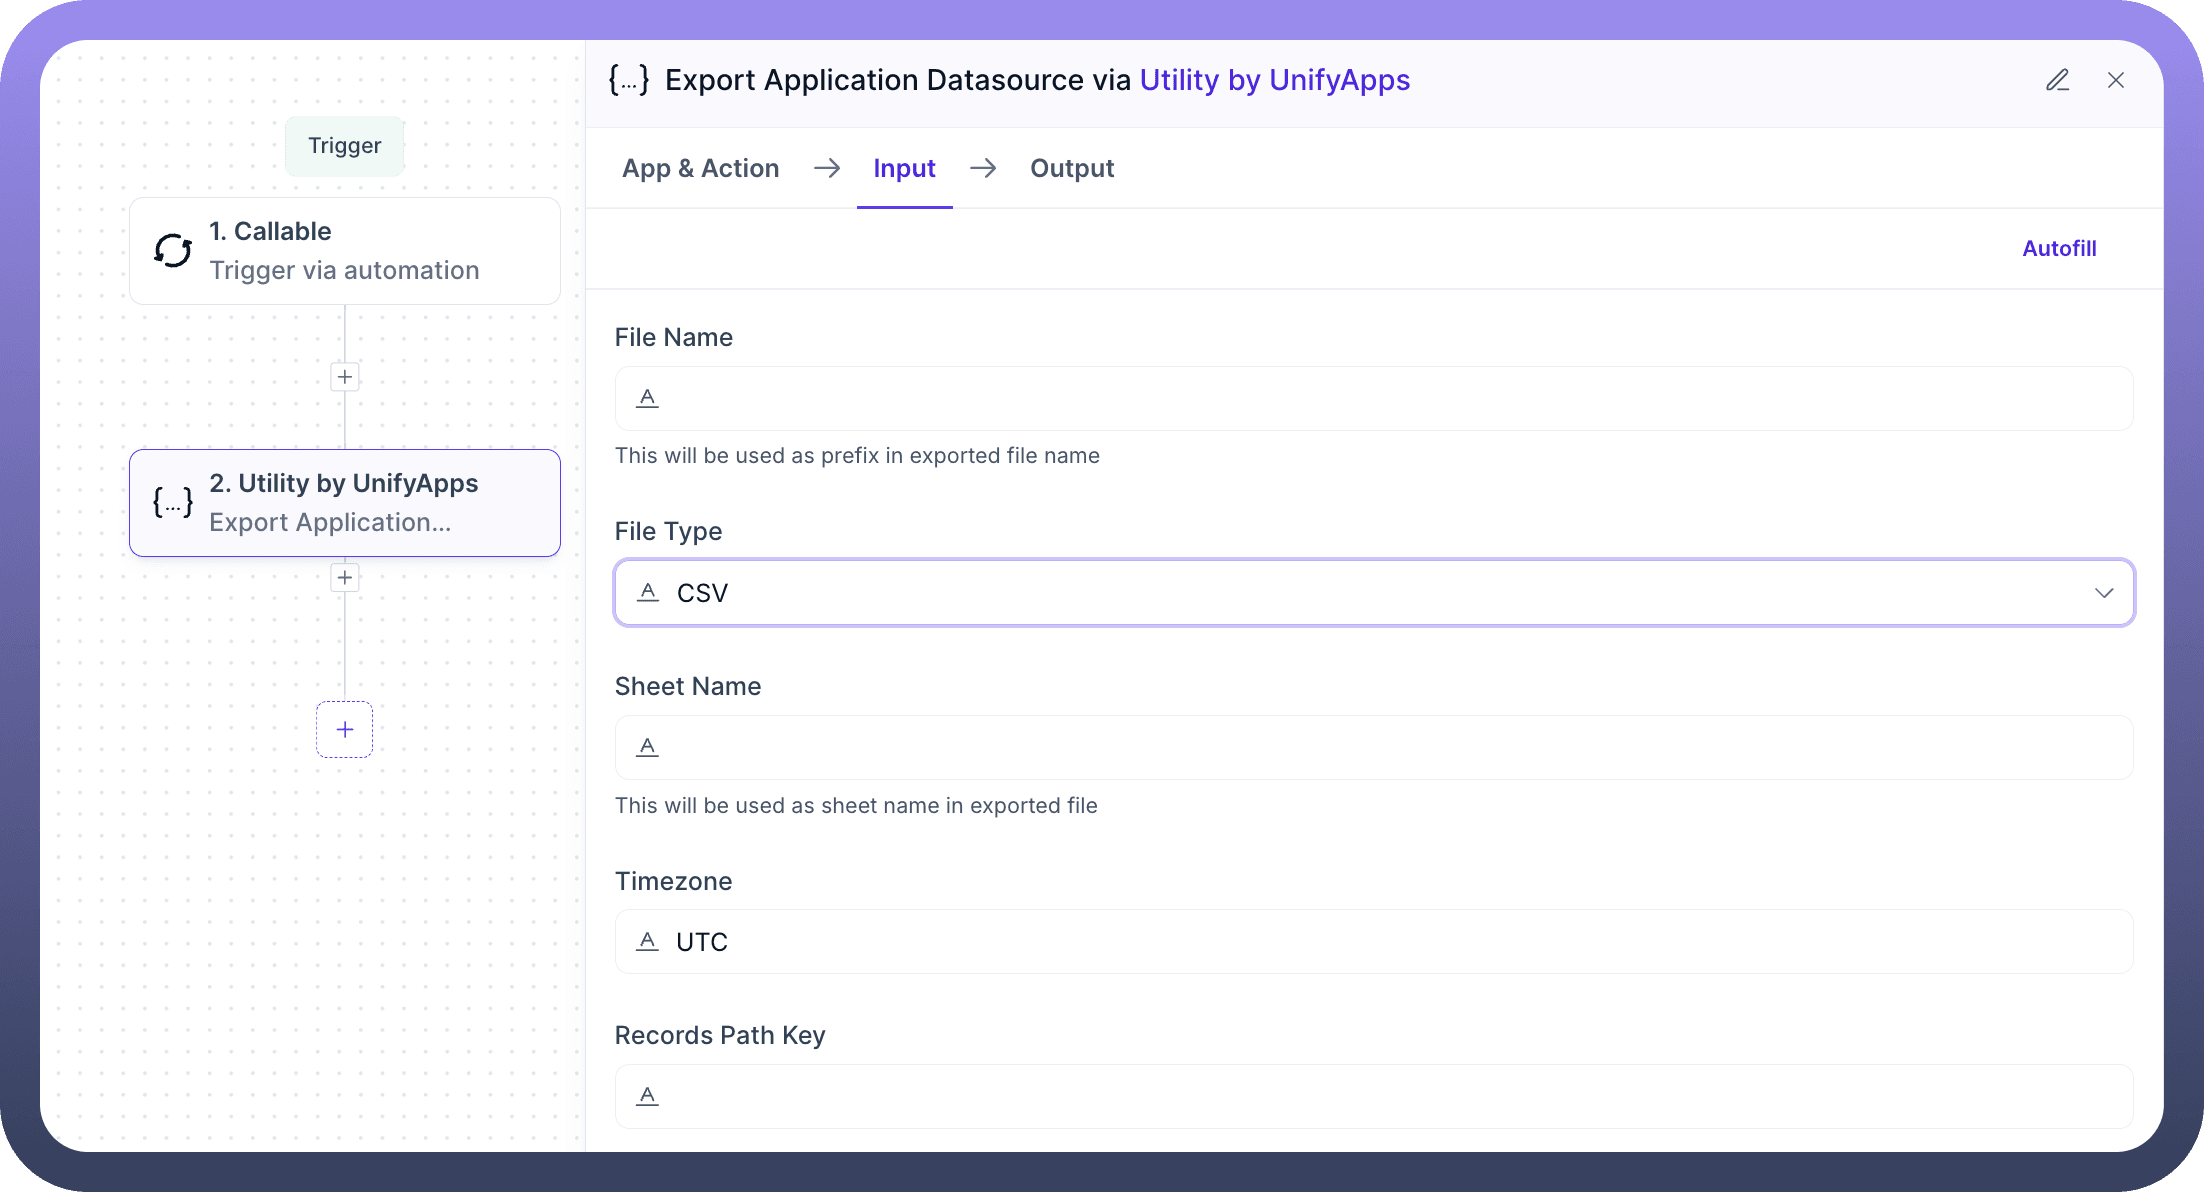The image size is (2204, 1192).
Task: Click the Callable trigger refresh icon
Action: [173, 251]
